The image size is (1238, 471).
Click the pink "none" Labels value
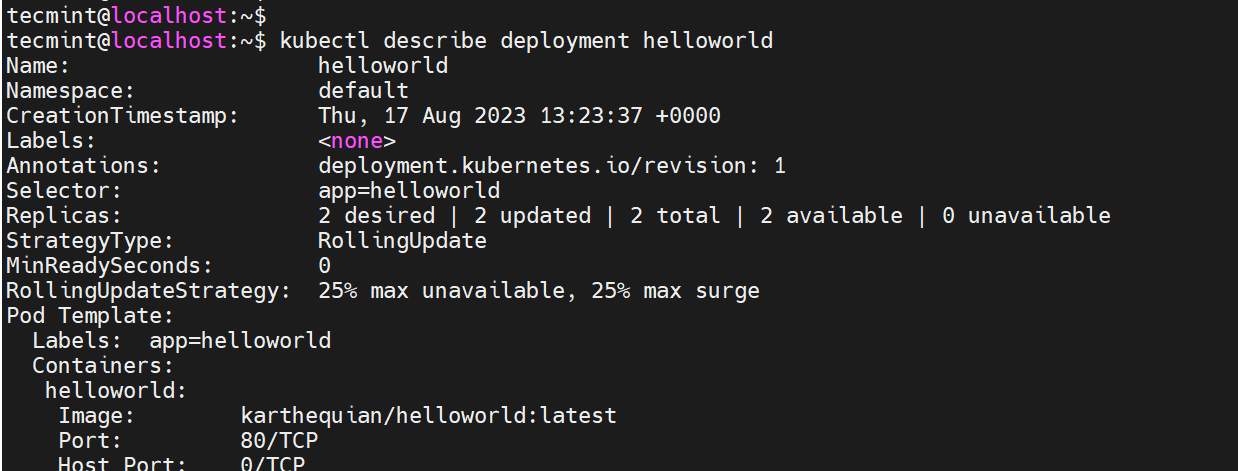(x=357, y=141)
